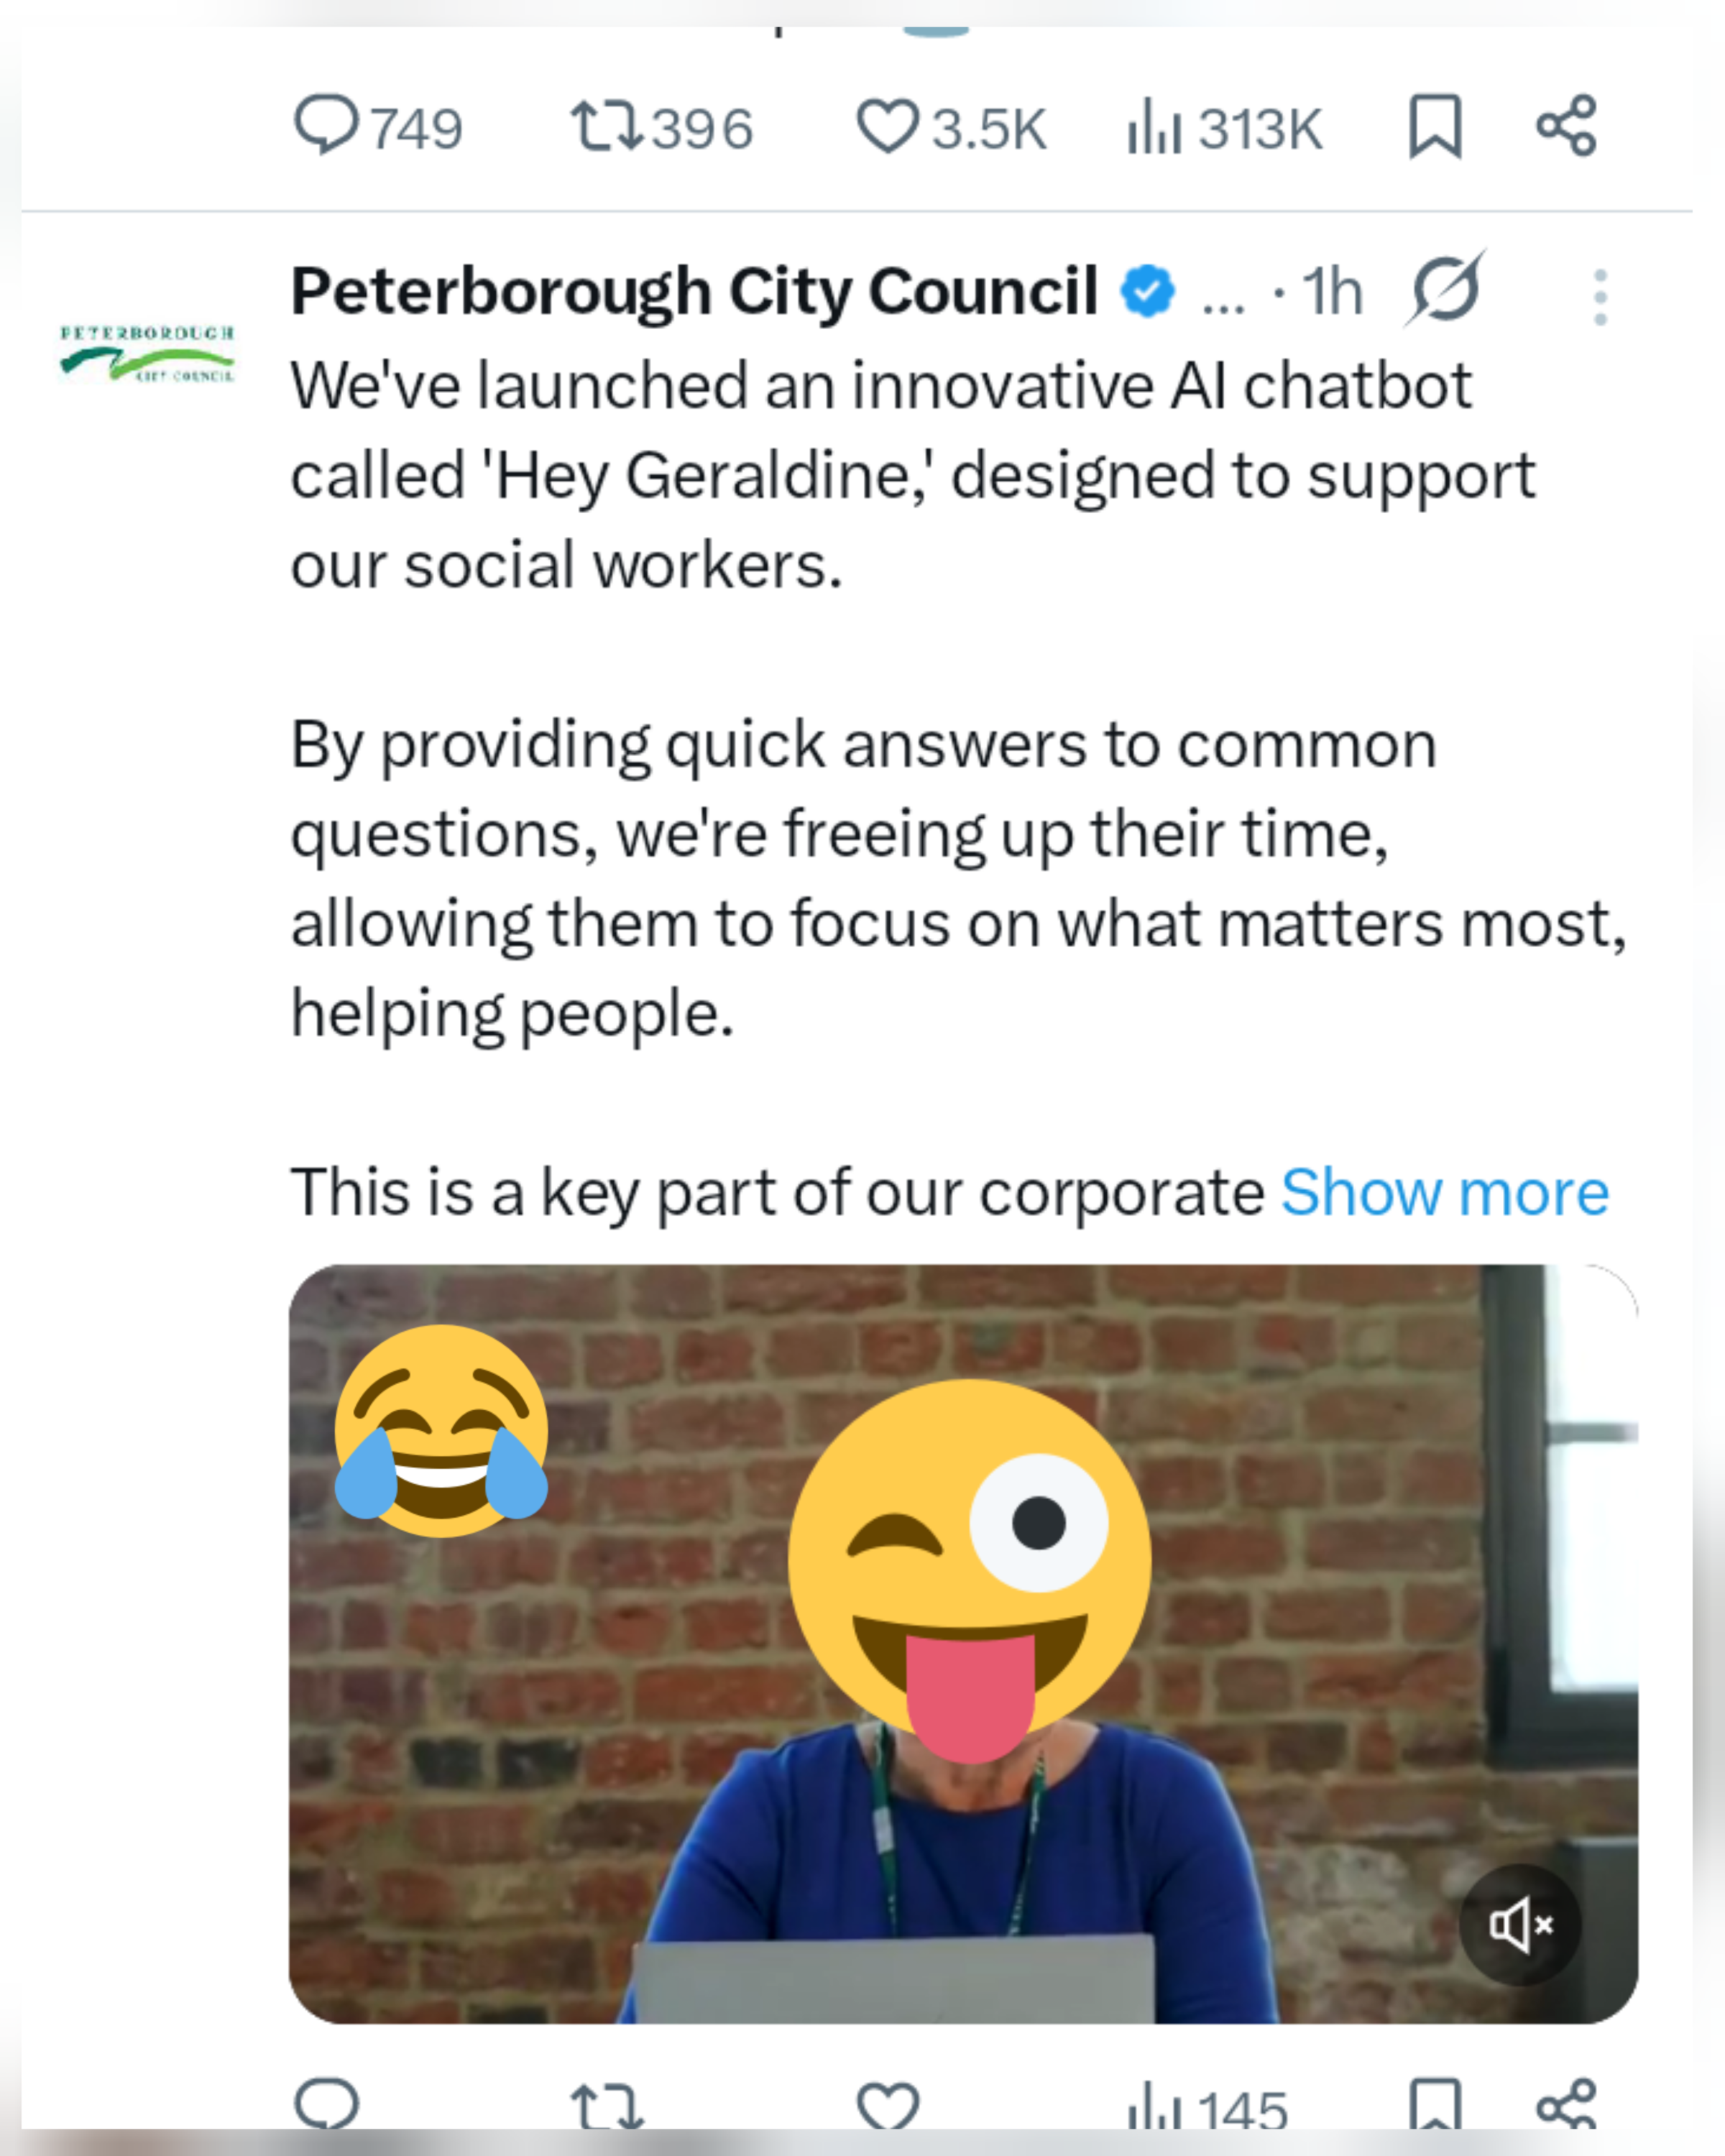Image resolution: width=1725 pixels, height=2156 pixels.
Task: Unmute the video in the tweet
Action: tap(1520, 1925)
